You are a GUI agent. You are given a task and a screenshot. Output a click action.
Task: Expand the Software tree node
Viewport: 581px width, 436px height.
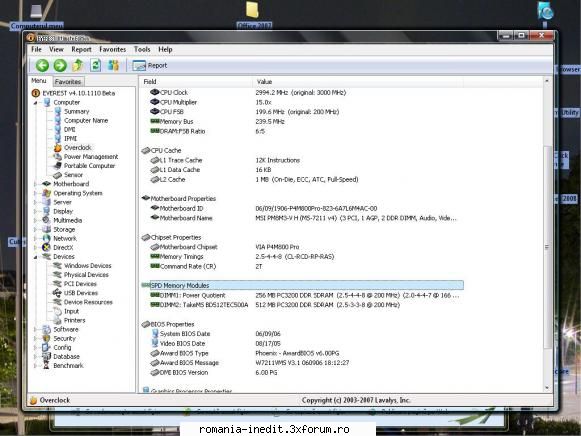point(36,329)
